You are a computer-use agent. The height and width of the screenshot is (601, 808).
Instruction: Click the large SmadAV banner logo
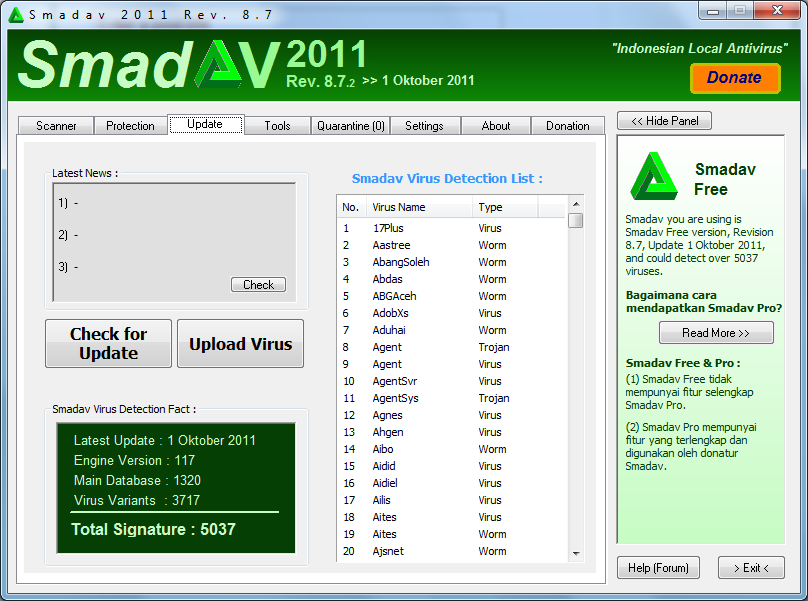(148, 67)
